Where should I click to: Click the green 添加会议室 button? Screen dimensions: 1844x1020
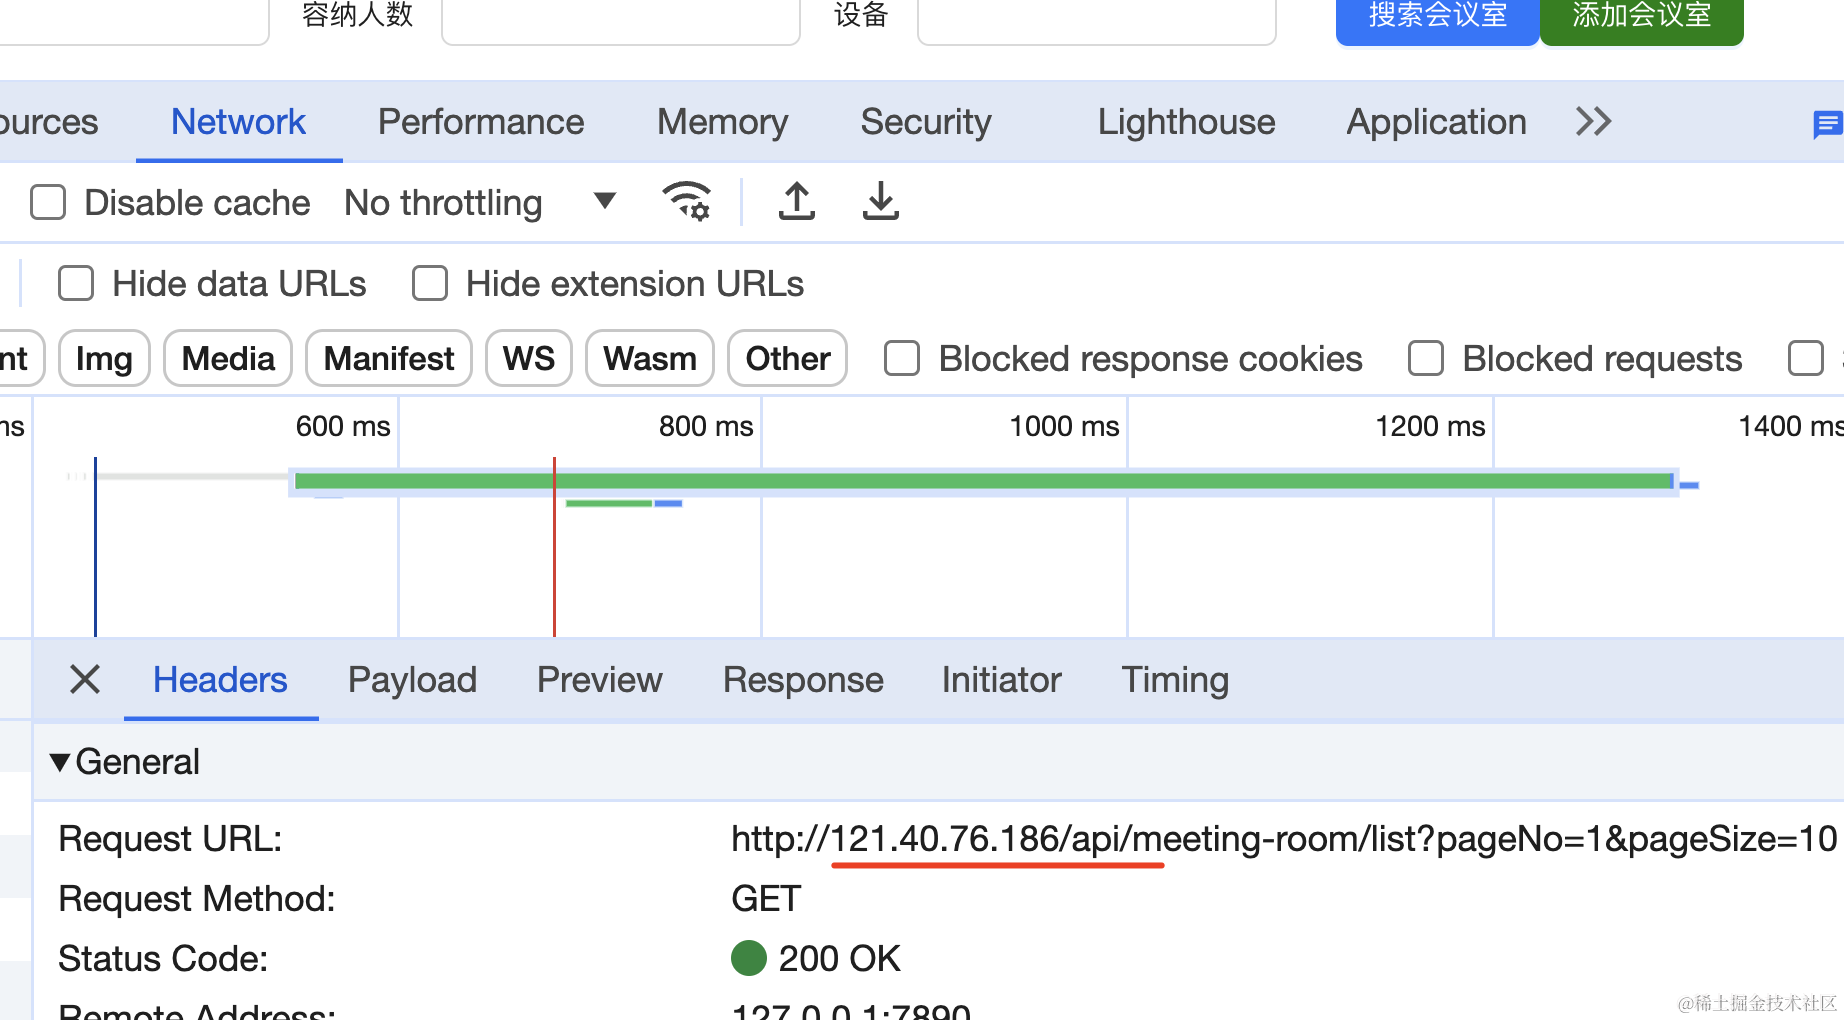tap(1641, 18)
